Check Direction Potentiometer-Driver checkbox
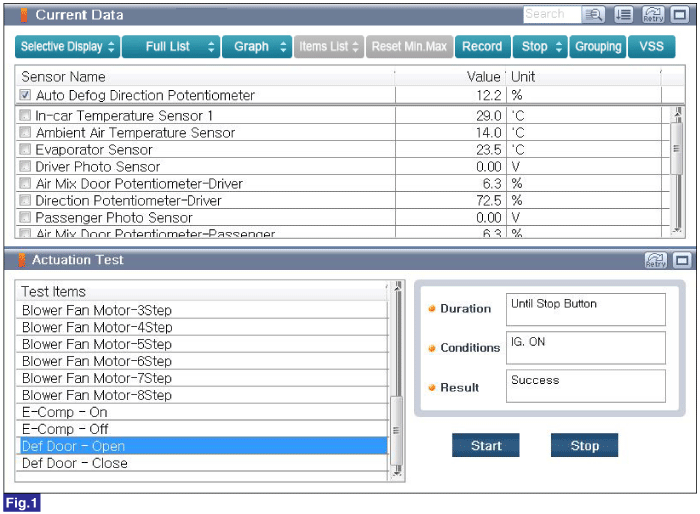Image resolution: width=700 pixels, height=514 pixels. coord(25,200)
